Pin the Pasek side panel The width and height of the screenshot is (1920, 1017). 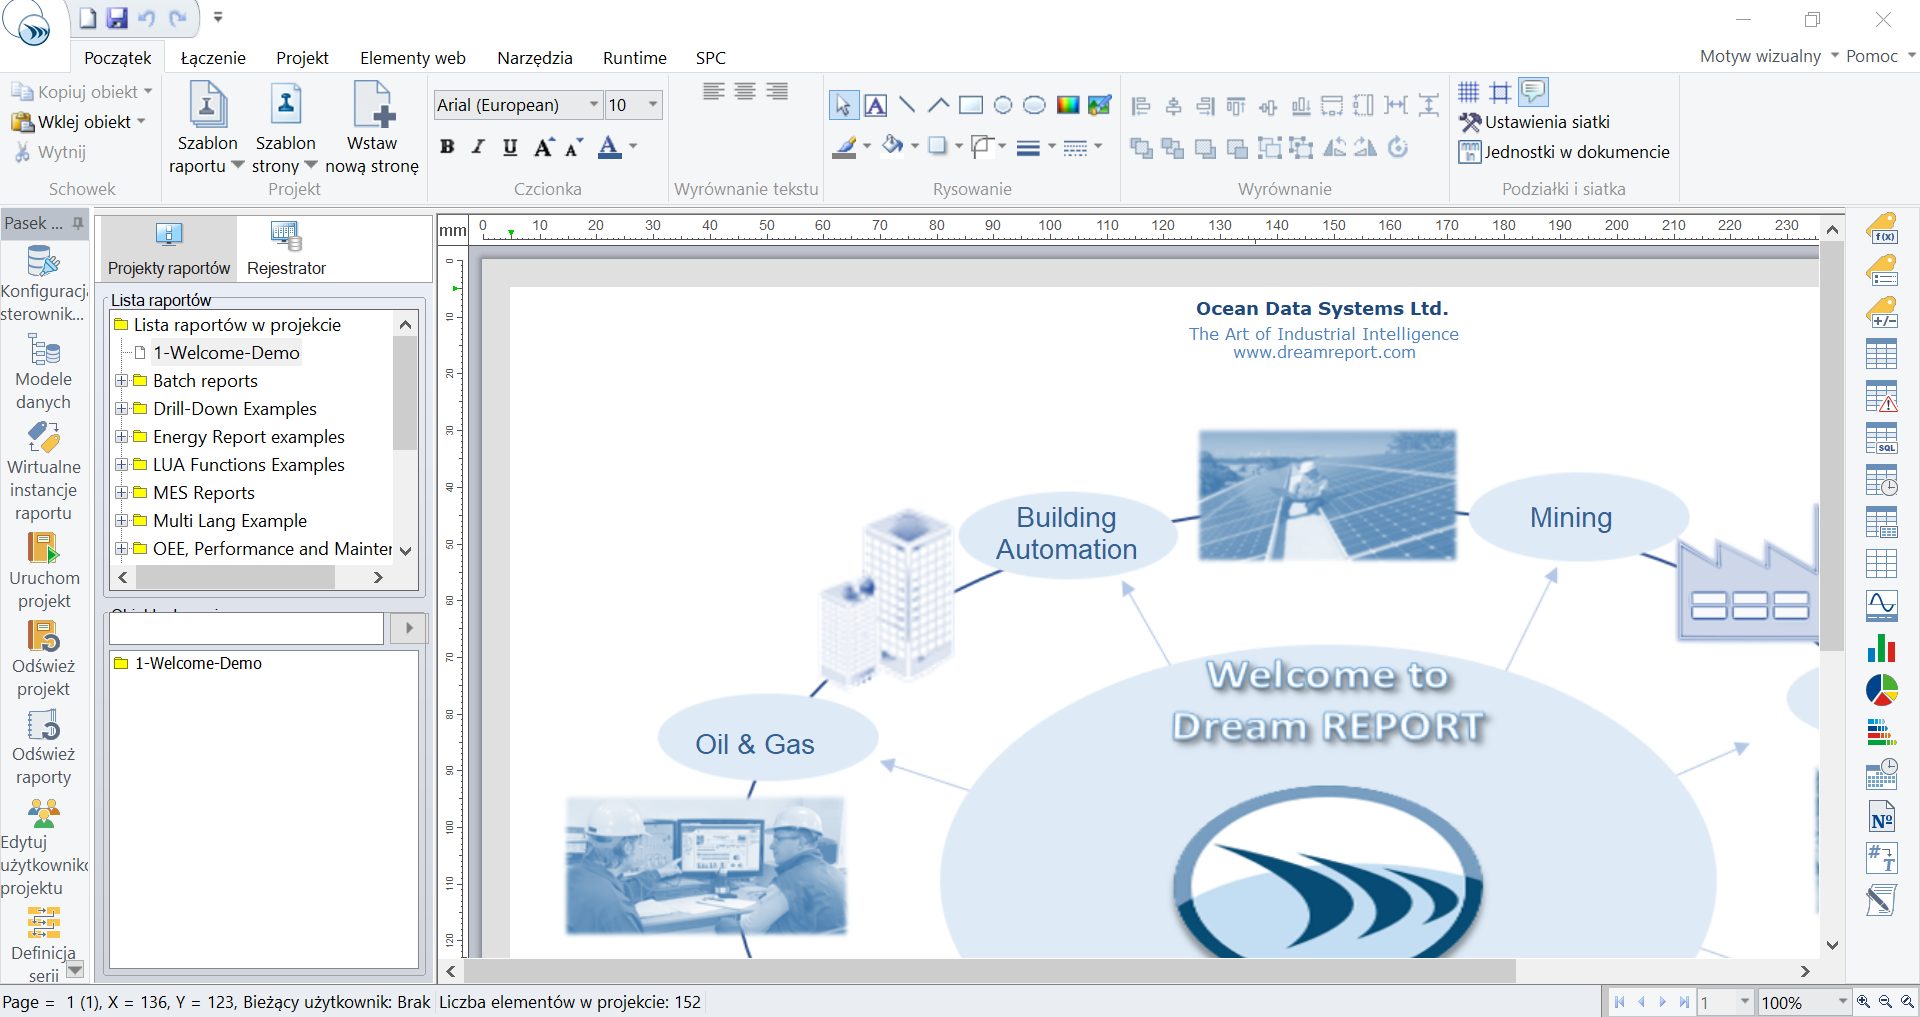point(78,224)
